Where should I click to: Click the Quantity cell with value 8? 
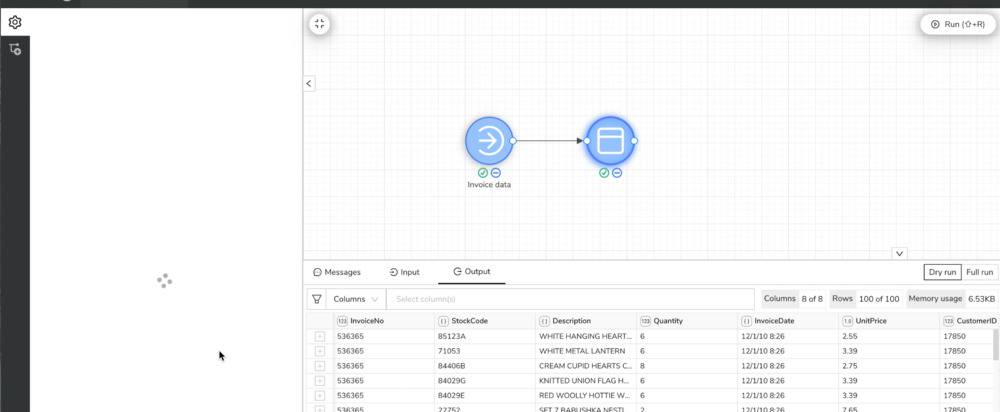coord(687,366)
